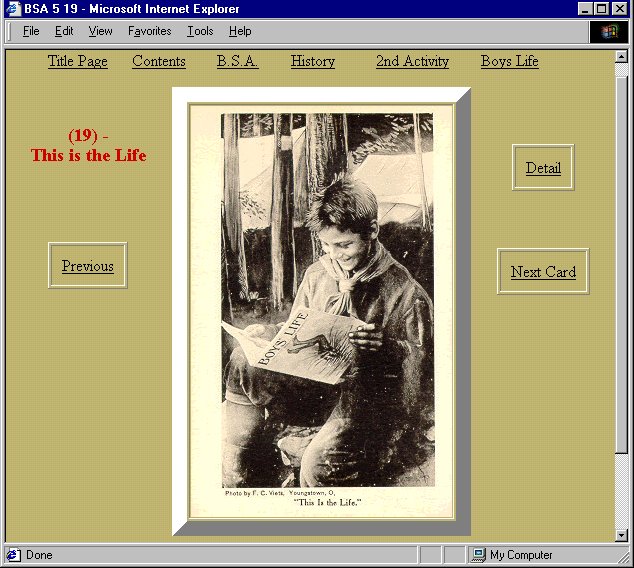634x568 pixels.
Task: Minimize the Internet Explorer window
Action: click(x=585, y=8)
